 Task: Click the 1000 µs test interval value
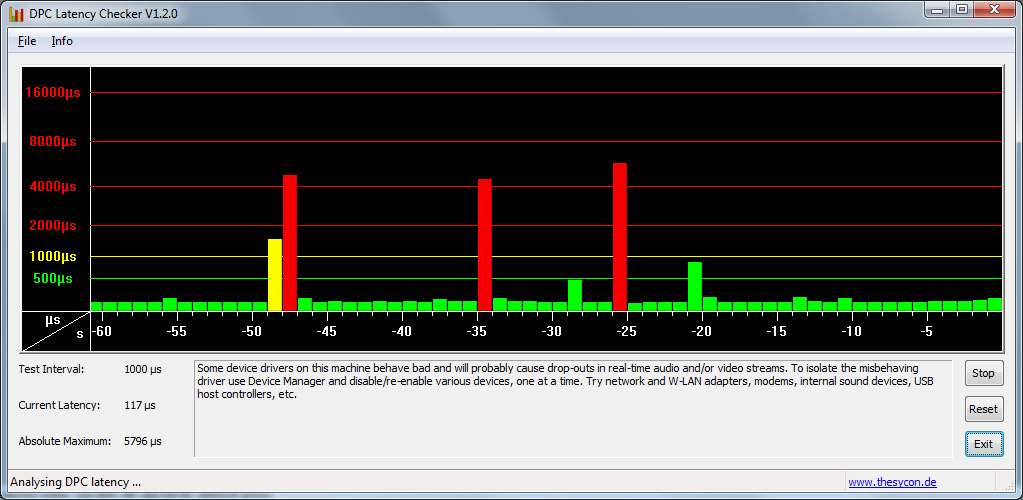(143, 369)
